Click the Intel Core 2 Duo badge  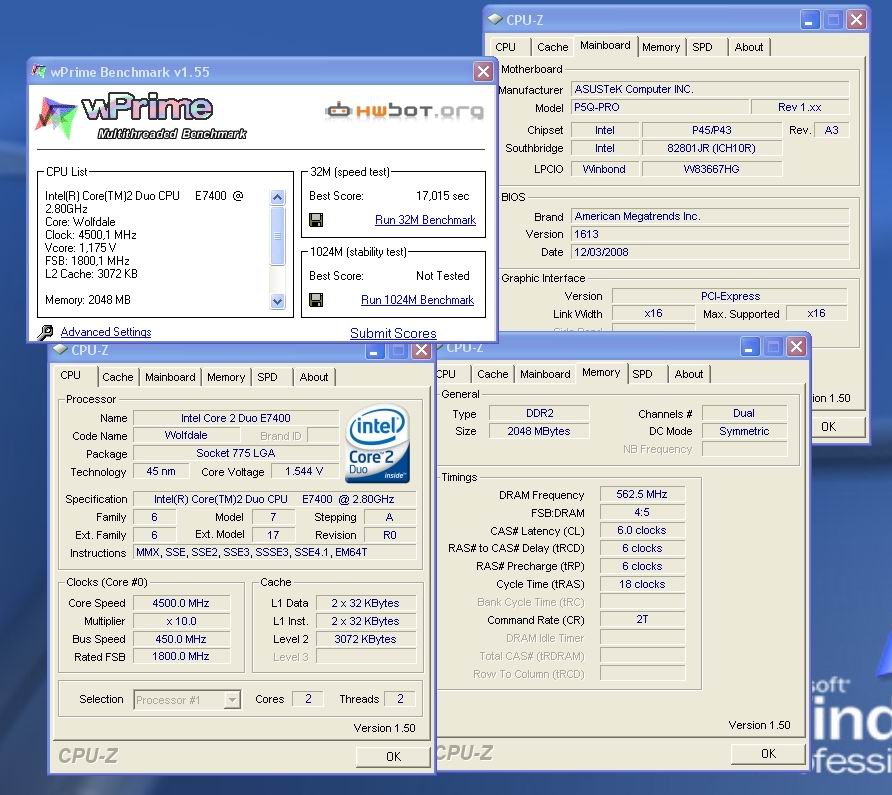(377, 444)
